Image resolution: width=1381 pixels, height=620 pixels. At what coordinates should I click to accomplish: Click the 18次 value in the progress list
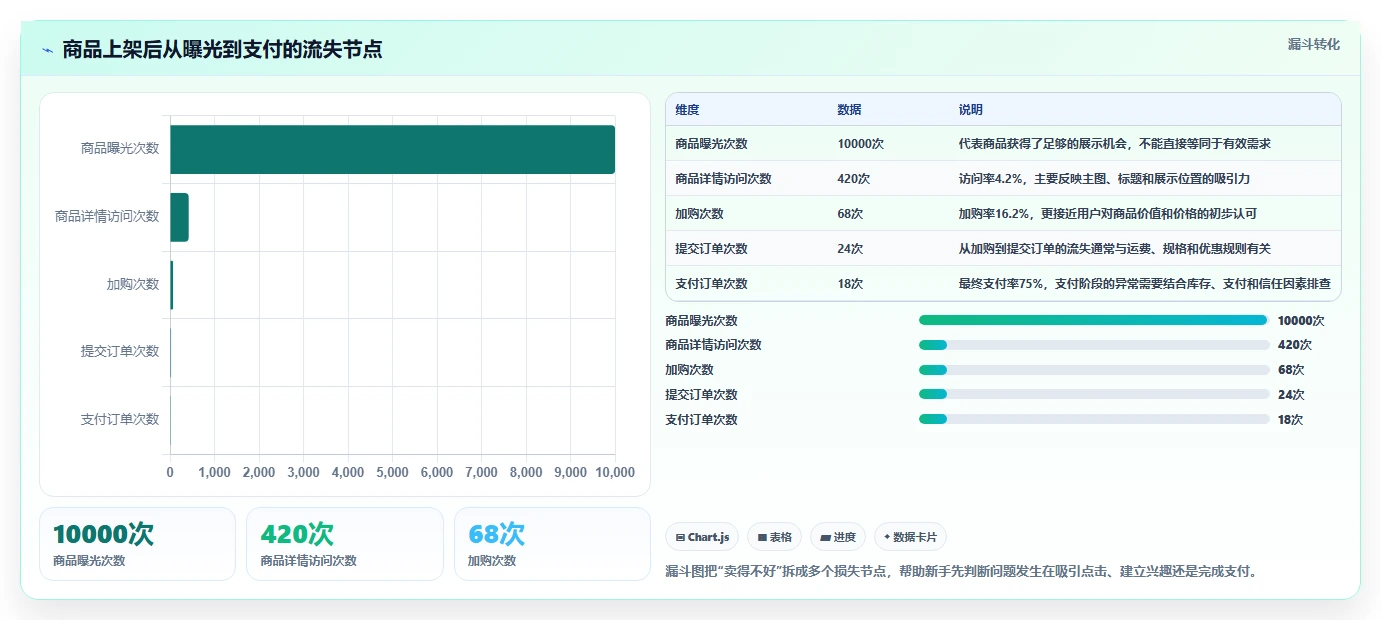click(x=1290, y=420)
